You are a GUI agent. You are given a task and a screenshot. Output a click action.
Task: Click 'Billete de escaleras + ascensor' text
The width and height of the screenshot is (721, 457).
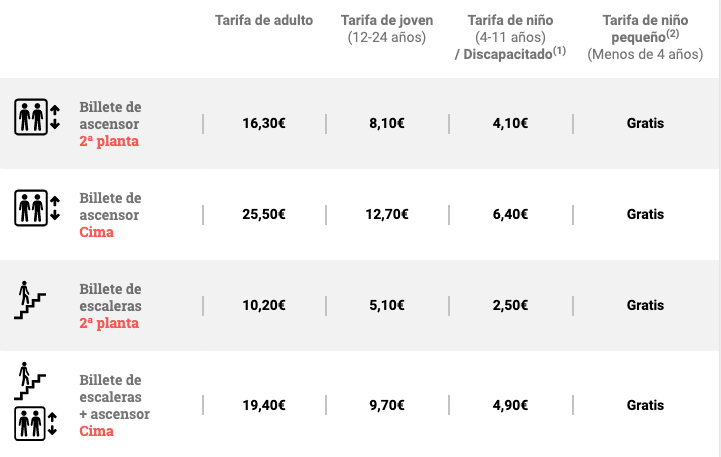(x=114, y=397)
